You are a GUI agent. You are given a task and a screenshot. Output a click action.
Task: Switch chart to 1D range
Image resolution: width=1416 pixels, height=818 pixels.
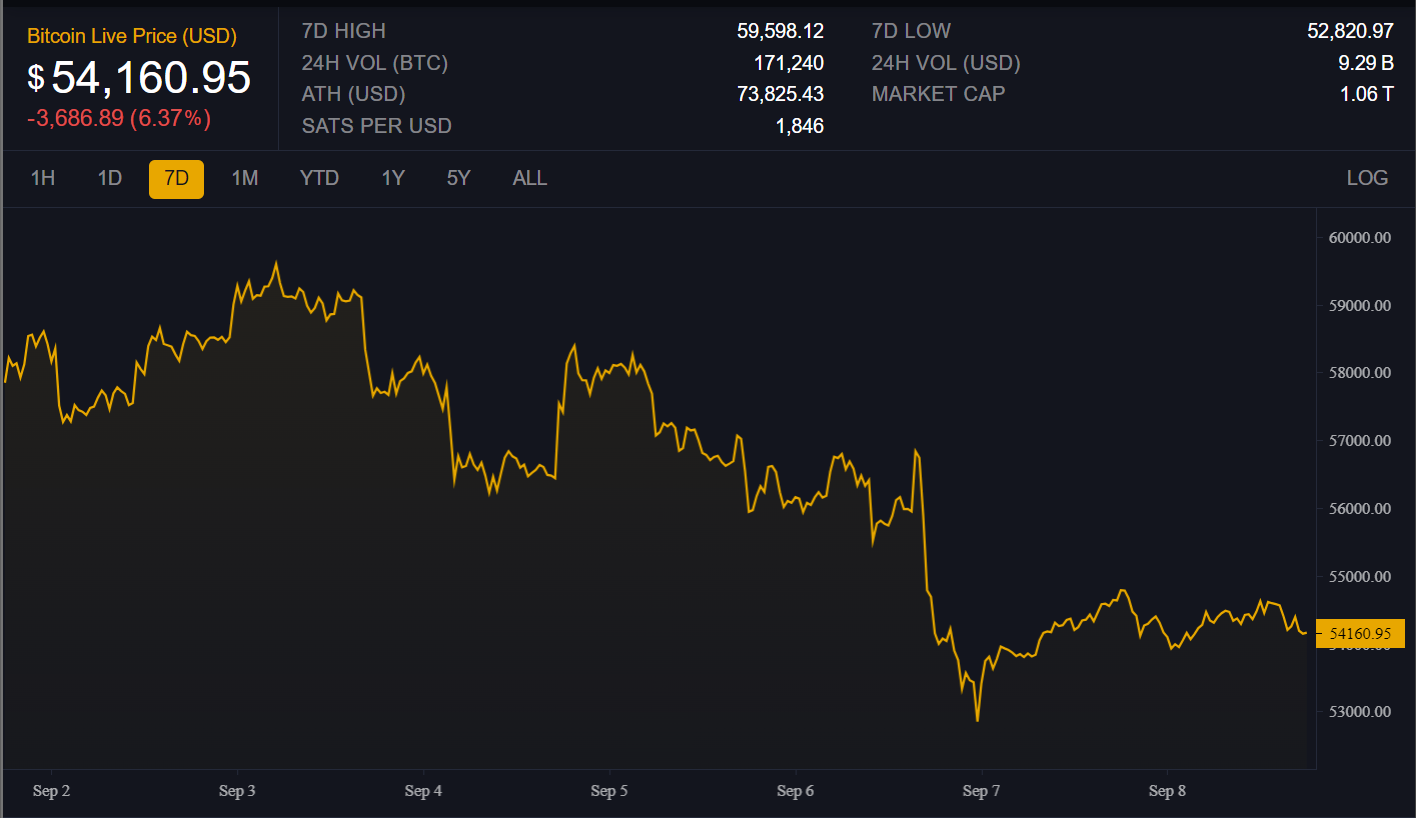coord(109,178)
